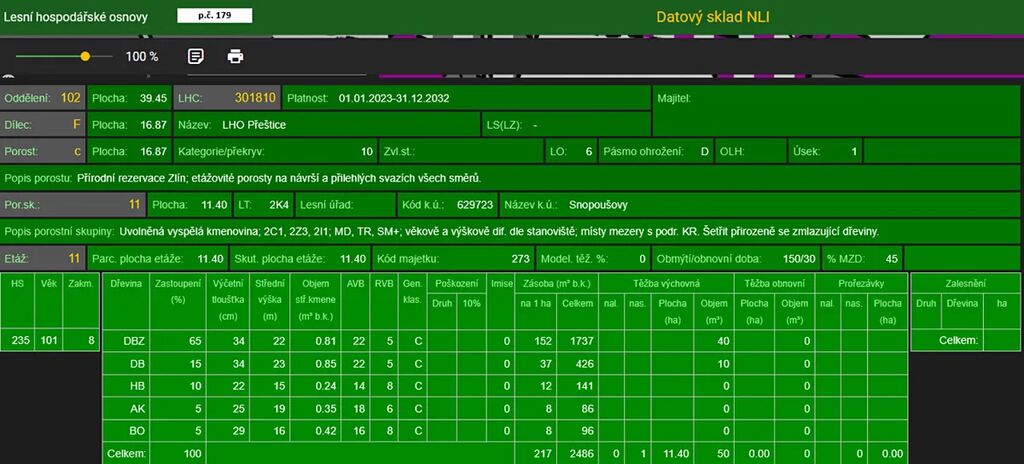This screenshot has width=1024, height=464.
Task: Click the Etáž 11 field
Action: tap(43, 258)
